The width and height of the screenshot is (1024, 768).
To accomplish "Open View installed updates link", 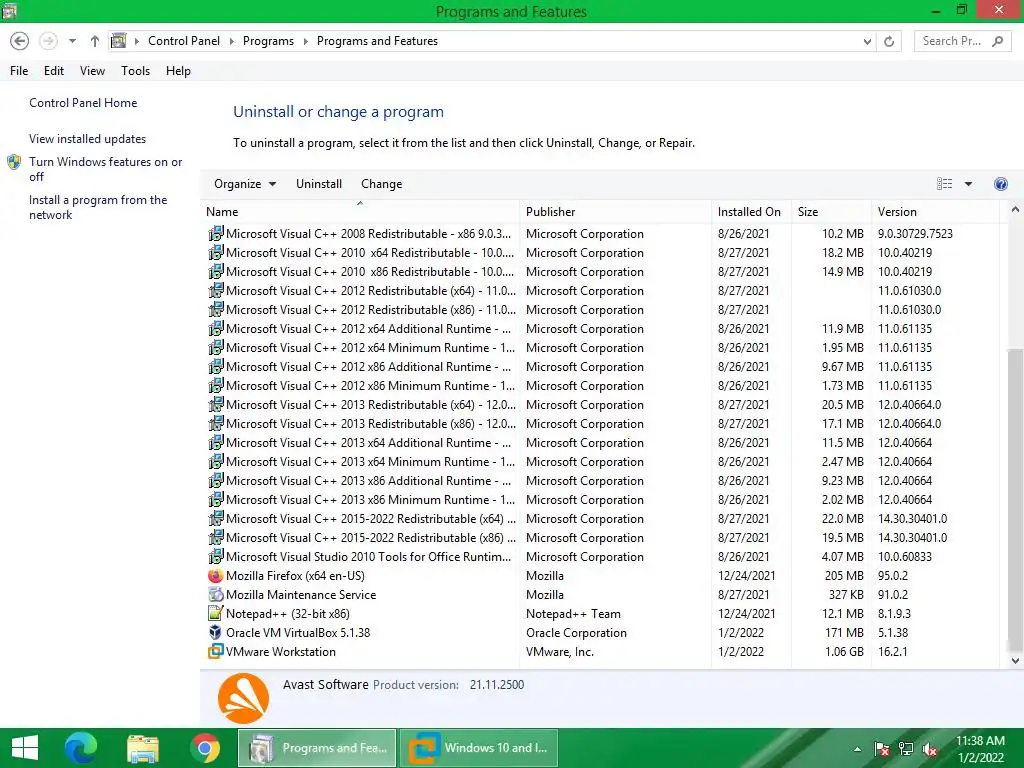I will [x=88, y=138].
